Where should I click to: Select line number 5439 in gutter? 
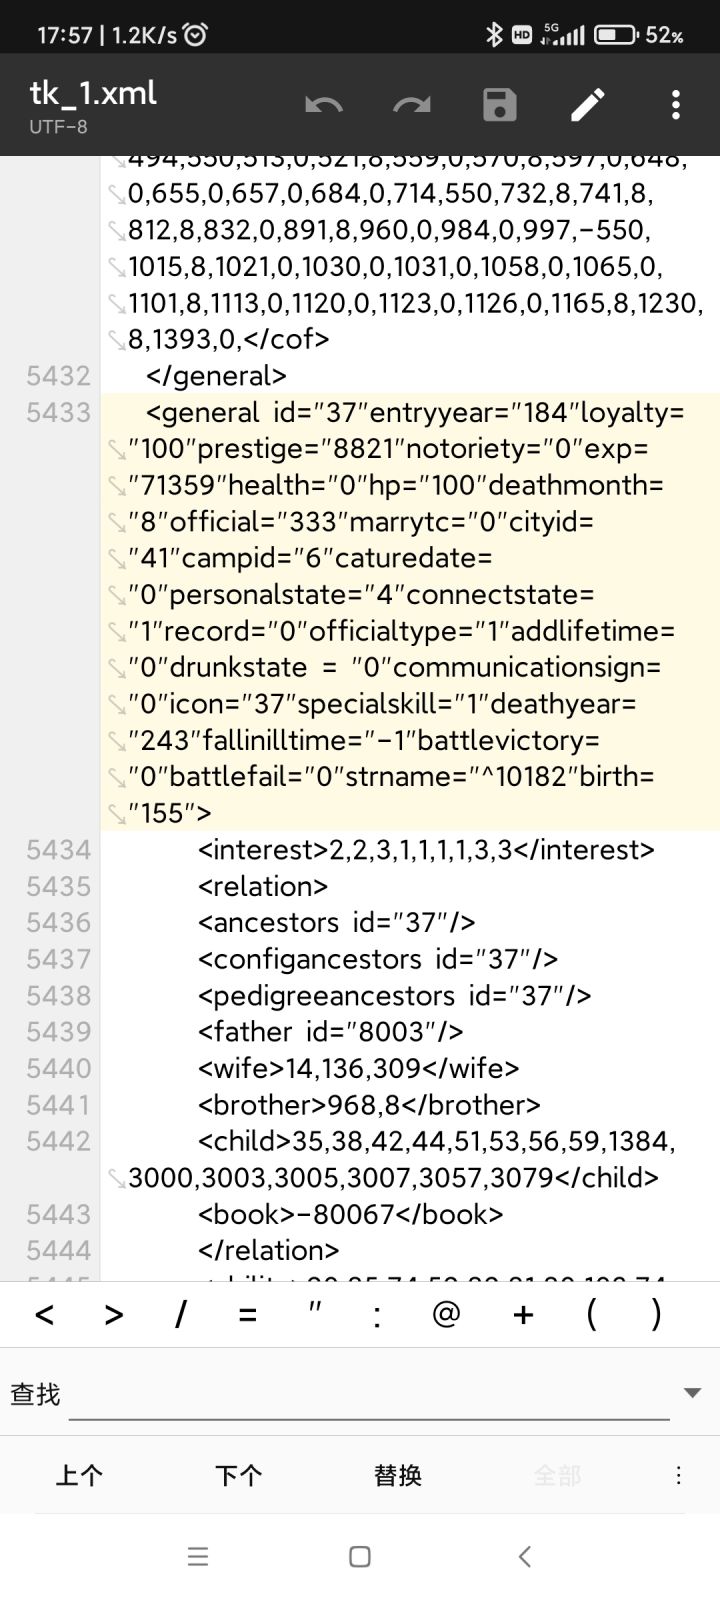(x=59, y=1032)
